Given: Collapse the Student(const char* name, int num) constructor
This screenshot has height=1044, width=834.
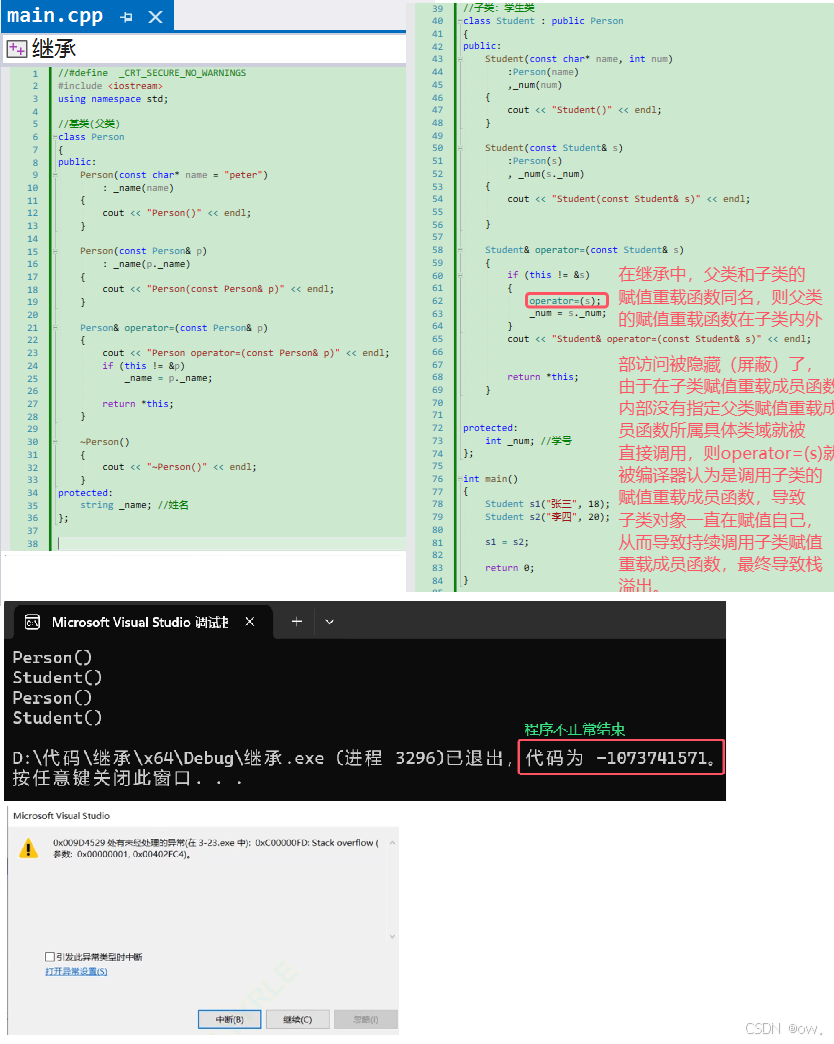Looking at the screenshot, I should pos(460,59).
